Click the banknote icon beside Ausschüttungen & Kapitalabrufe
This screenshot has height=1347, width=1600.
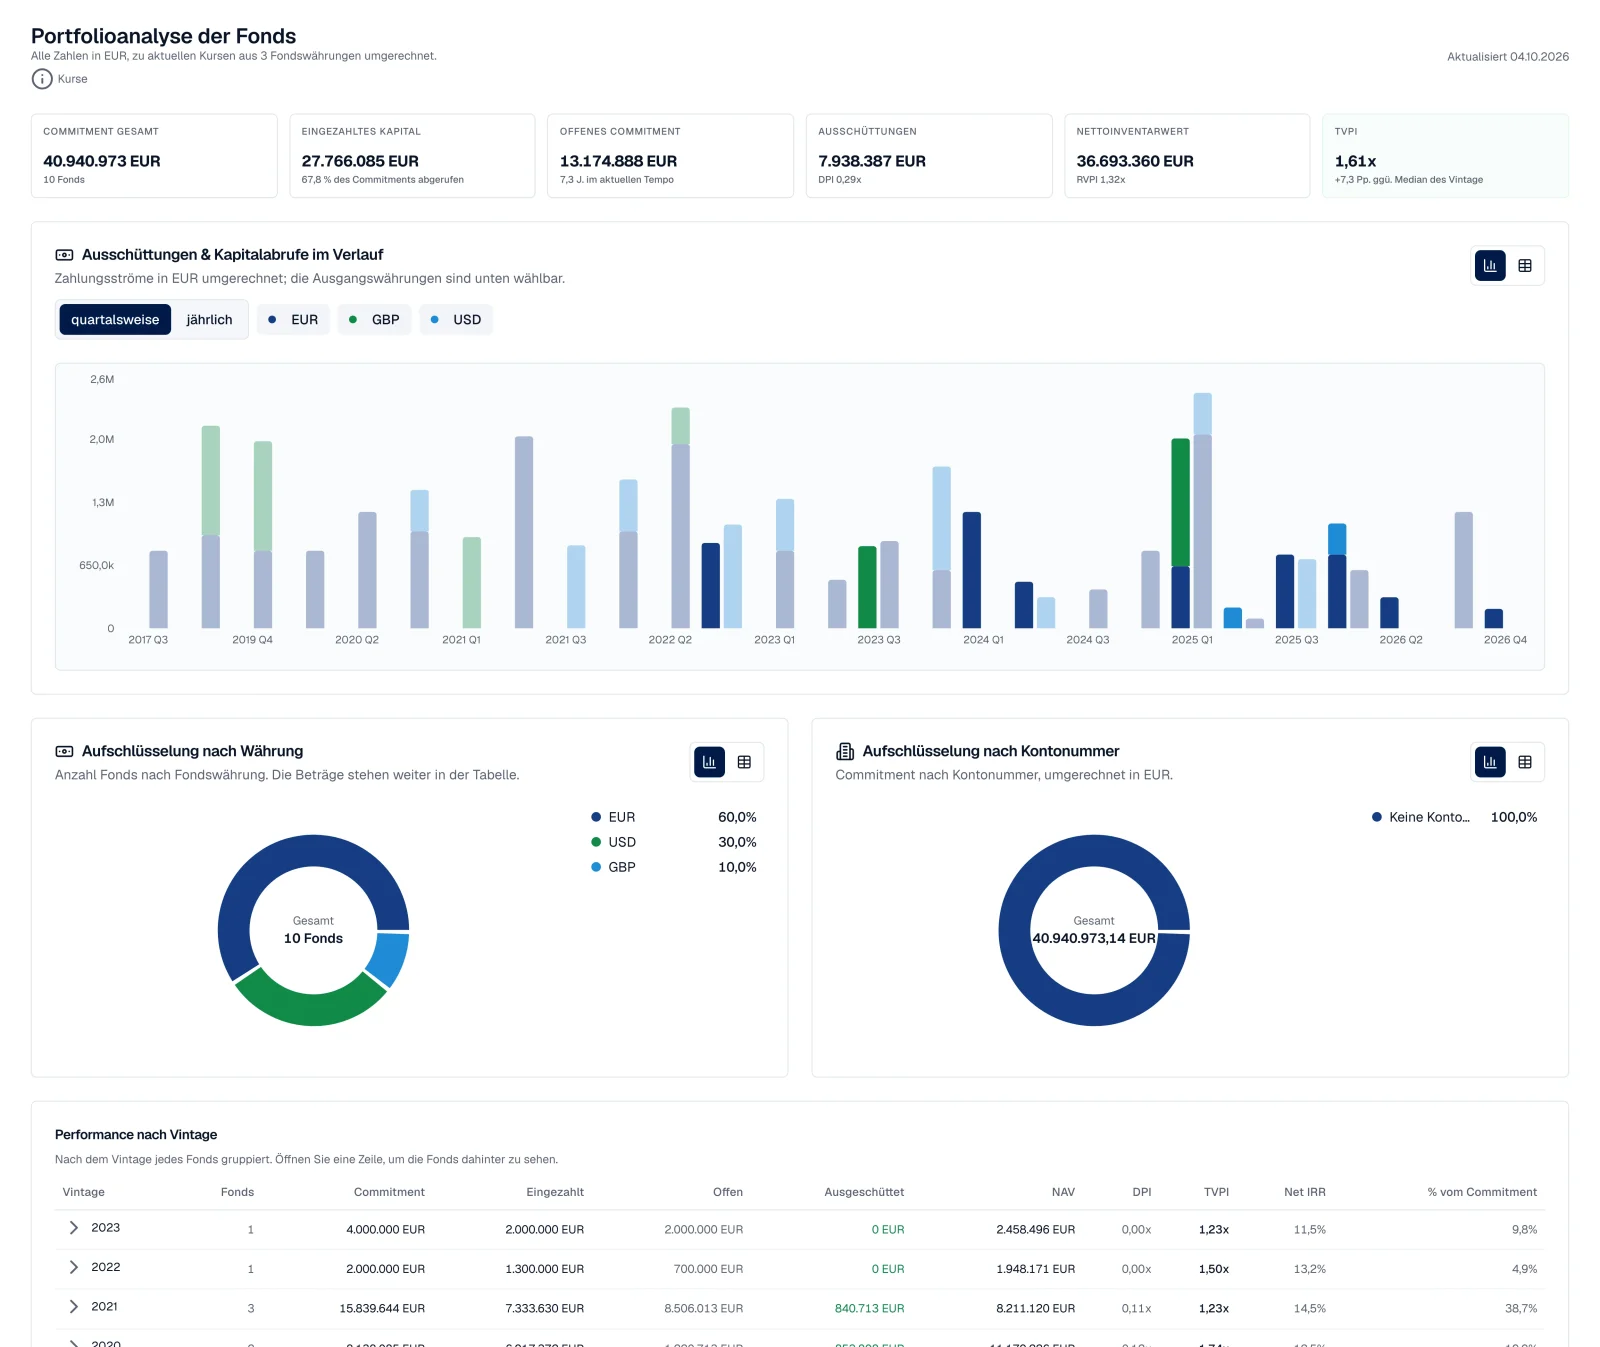click(x=64, y=255)
